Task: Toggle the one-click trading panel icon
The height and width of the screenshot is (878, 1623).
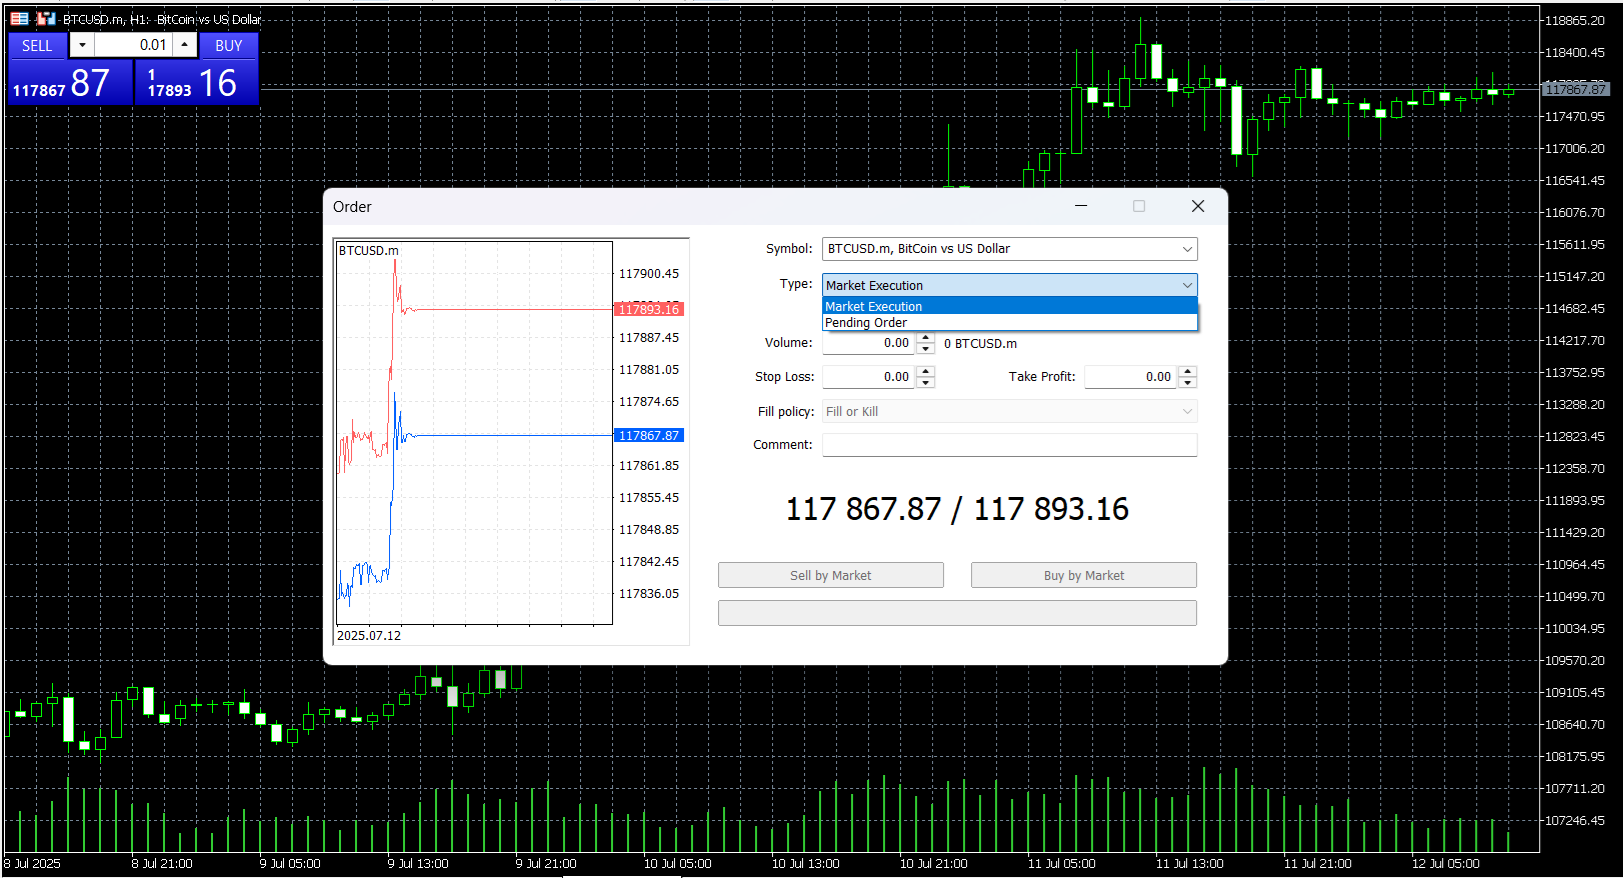Action: (19, 18)
